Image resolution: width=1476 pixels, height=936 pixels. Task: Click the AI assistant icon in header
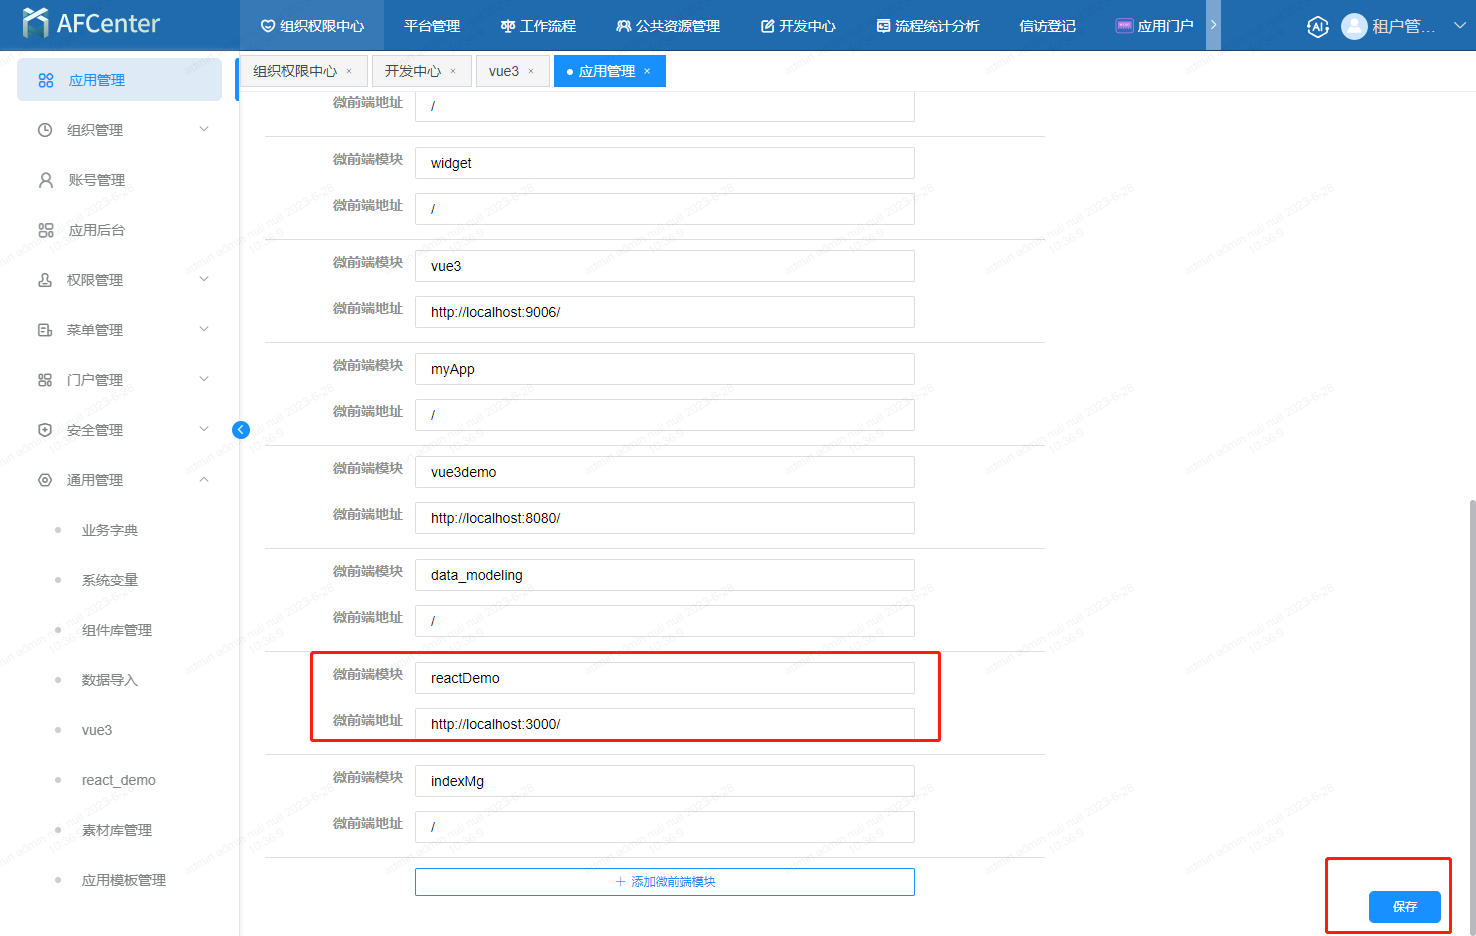click(x=1317, y=27)
